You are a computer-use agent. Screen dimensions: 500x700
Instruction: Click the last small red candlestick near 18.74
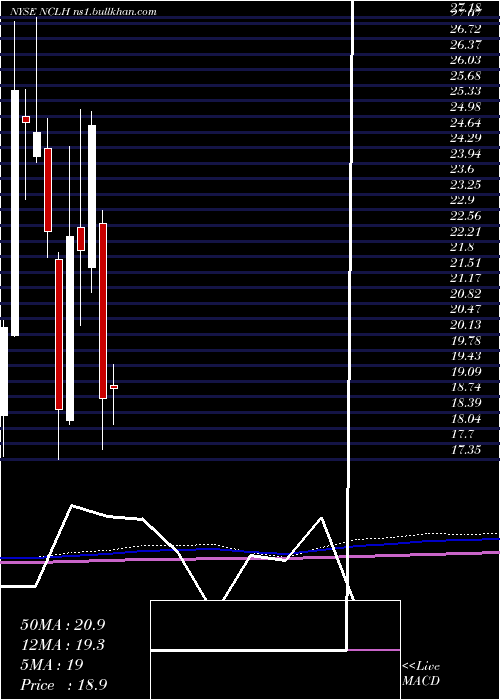click(x=114, y=387)
